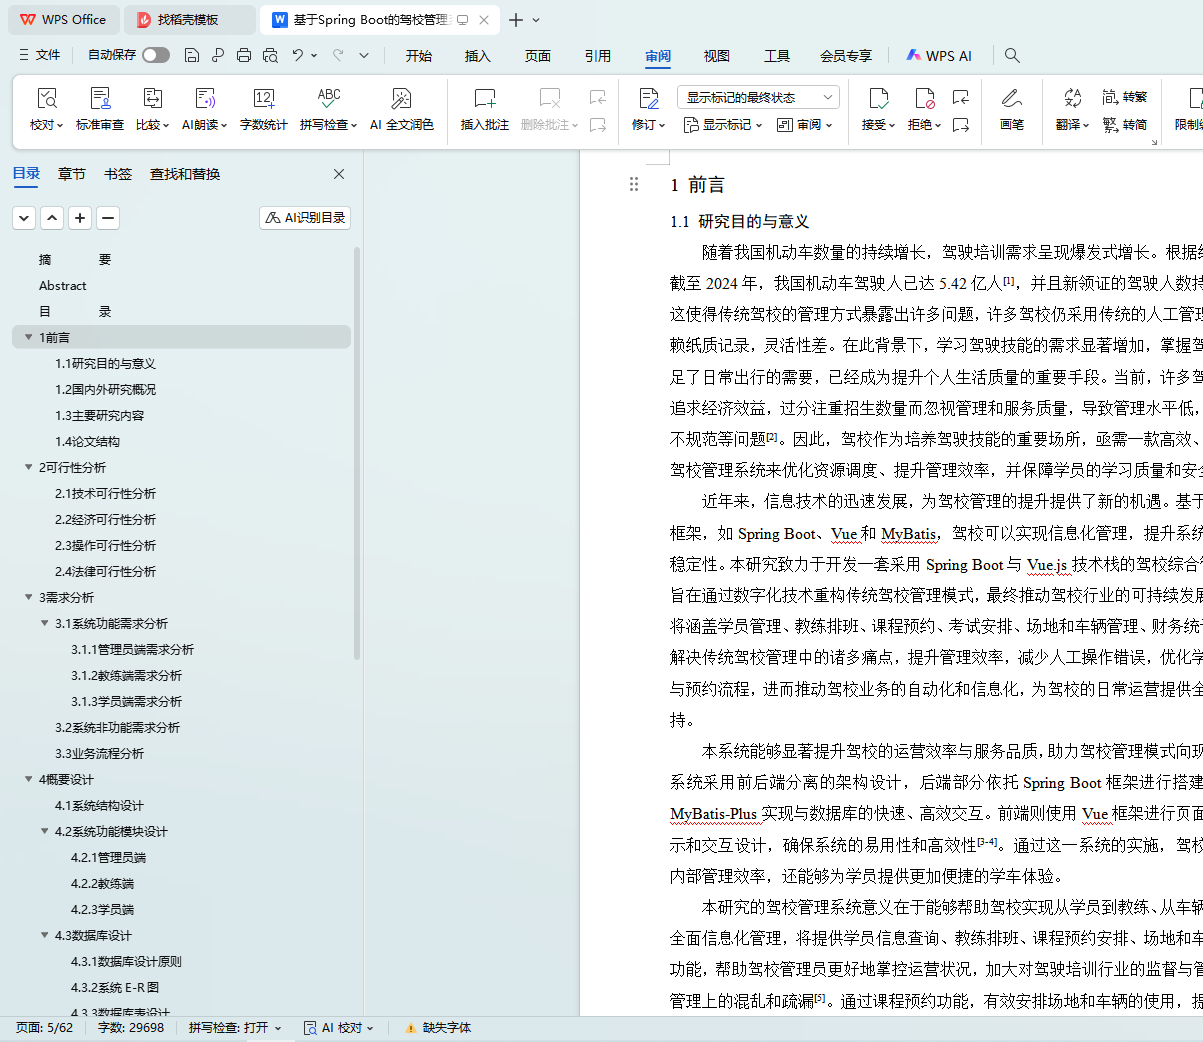Click the AI识别目录 button
The image size is (1203, 1042).
tap(305, 217)
